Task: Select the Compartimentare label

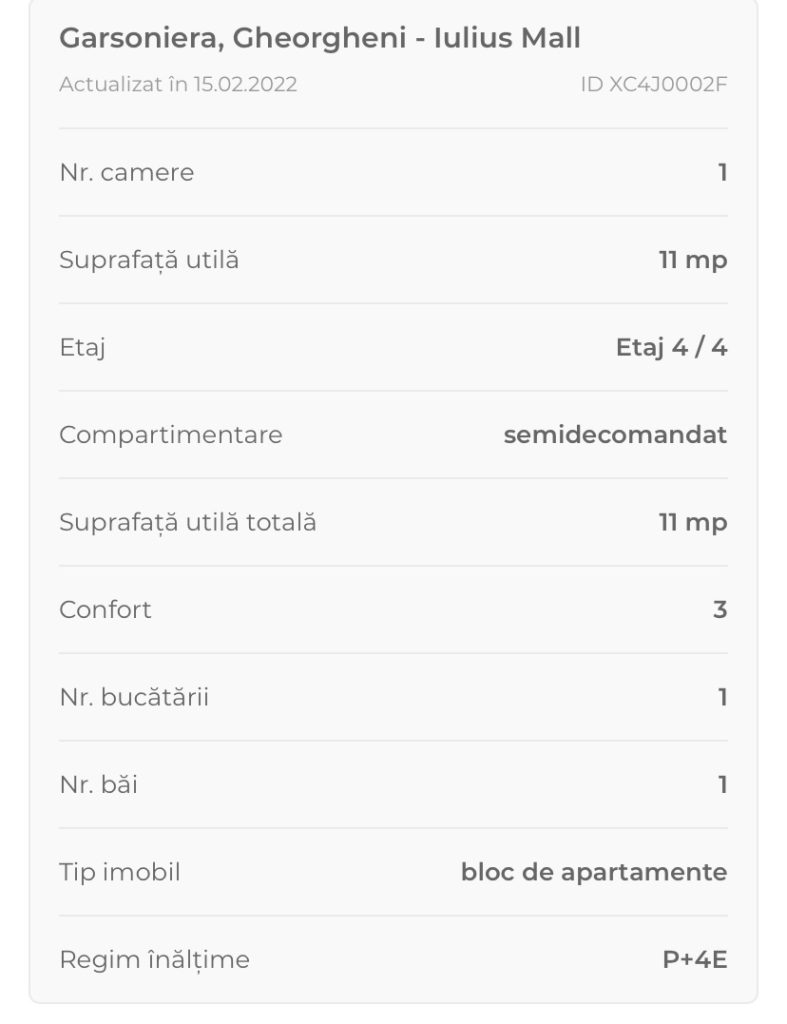Action: tap(171, 435)
